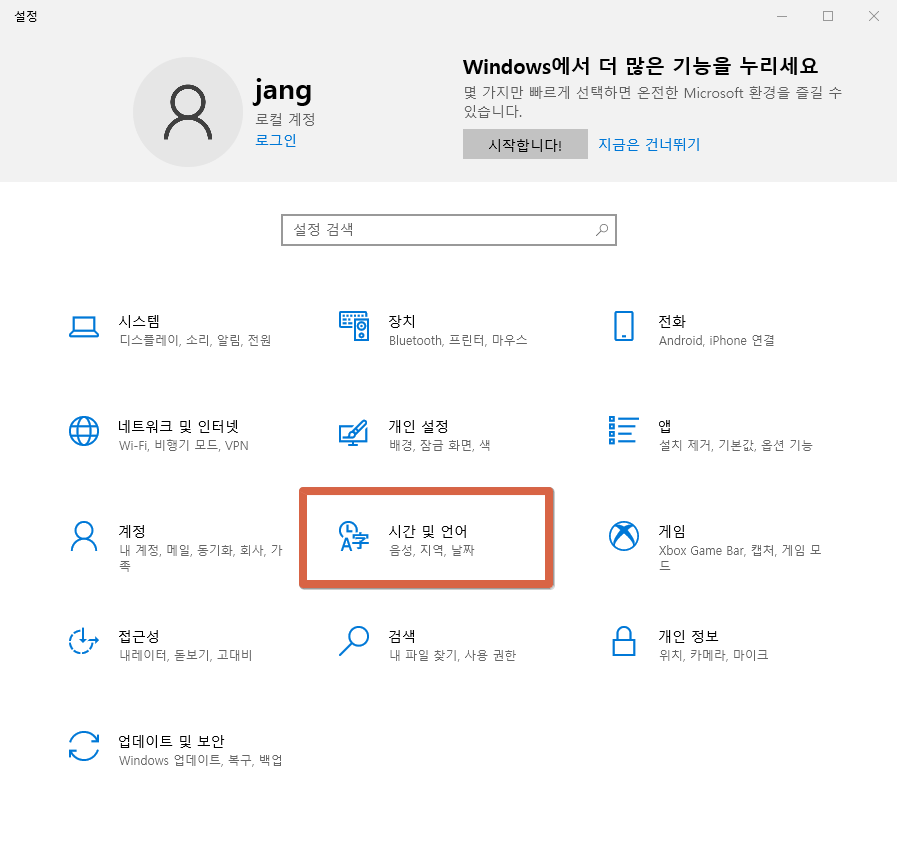This screenshot has width=897, height=842.
Task: Select the 앱 title text
Action: [x=665, y=426]
